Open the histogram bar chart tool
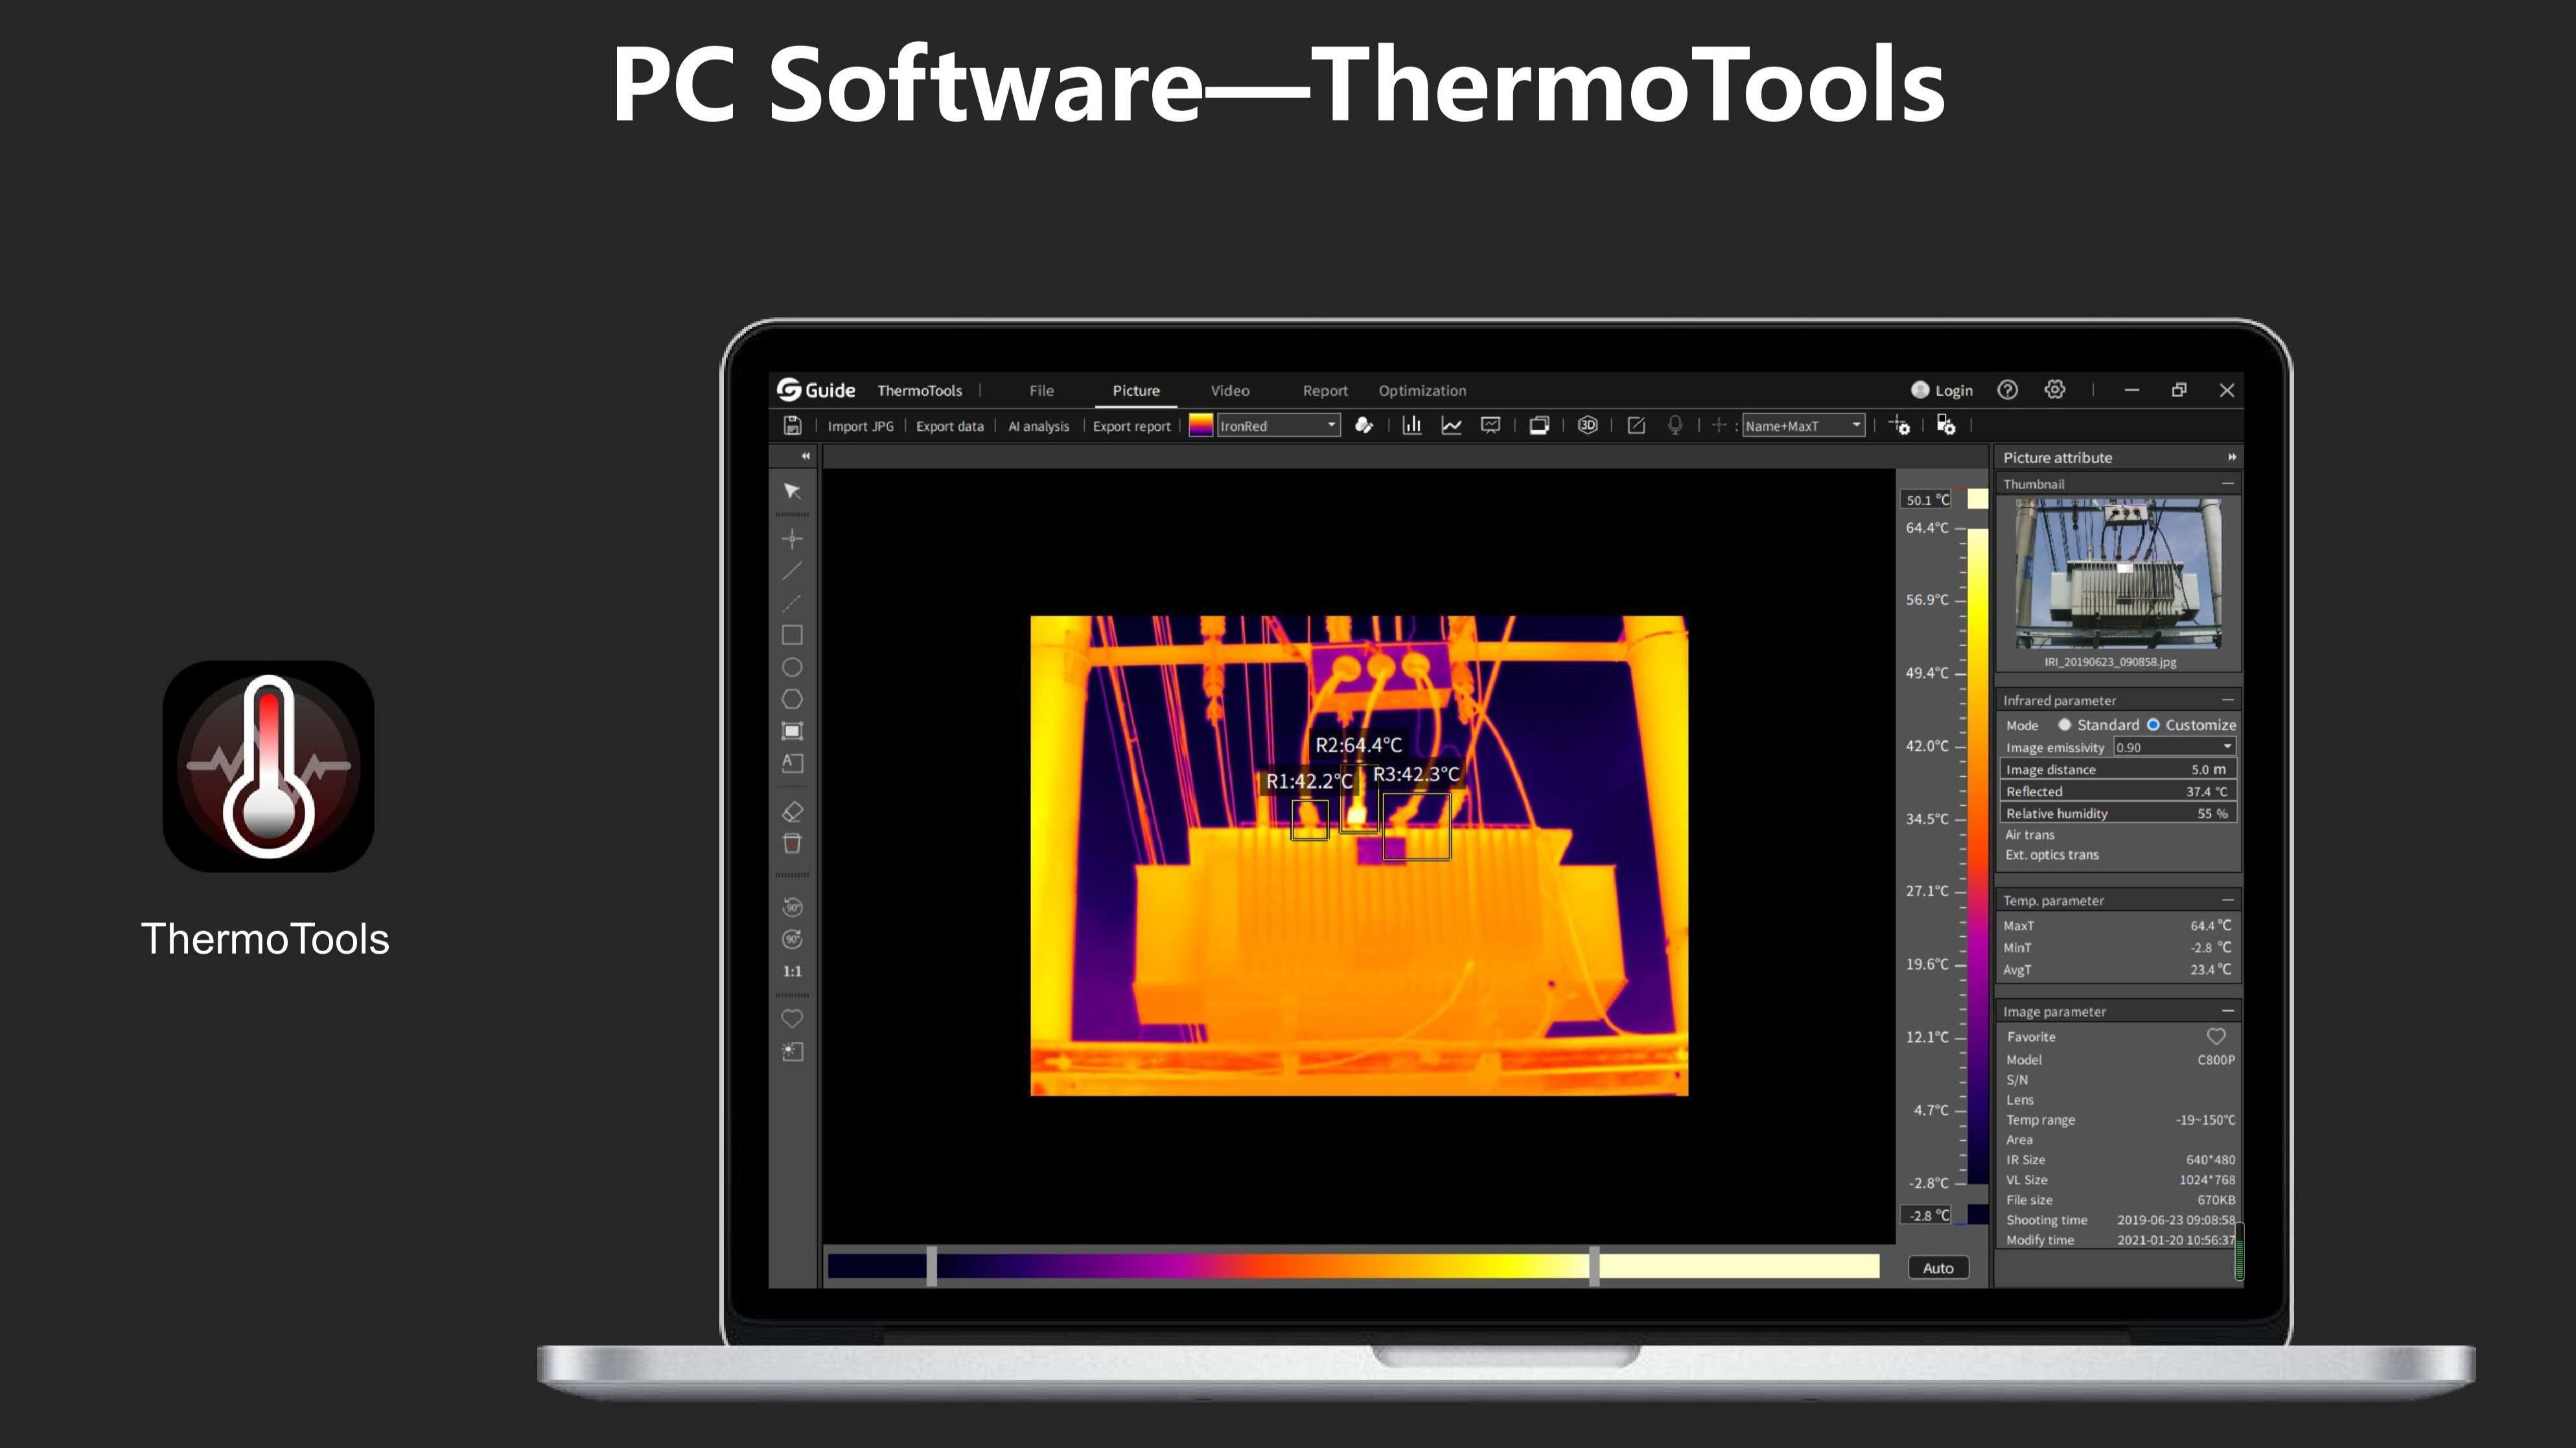 (1412, 426)
